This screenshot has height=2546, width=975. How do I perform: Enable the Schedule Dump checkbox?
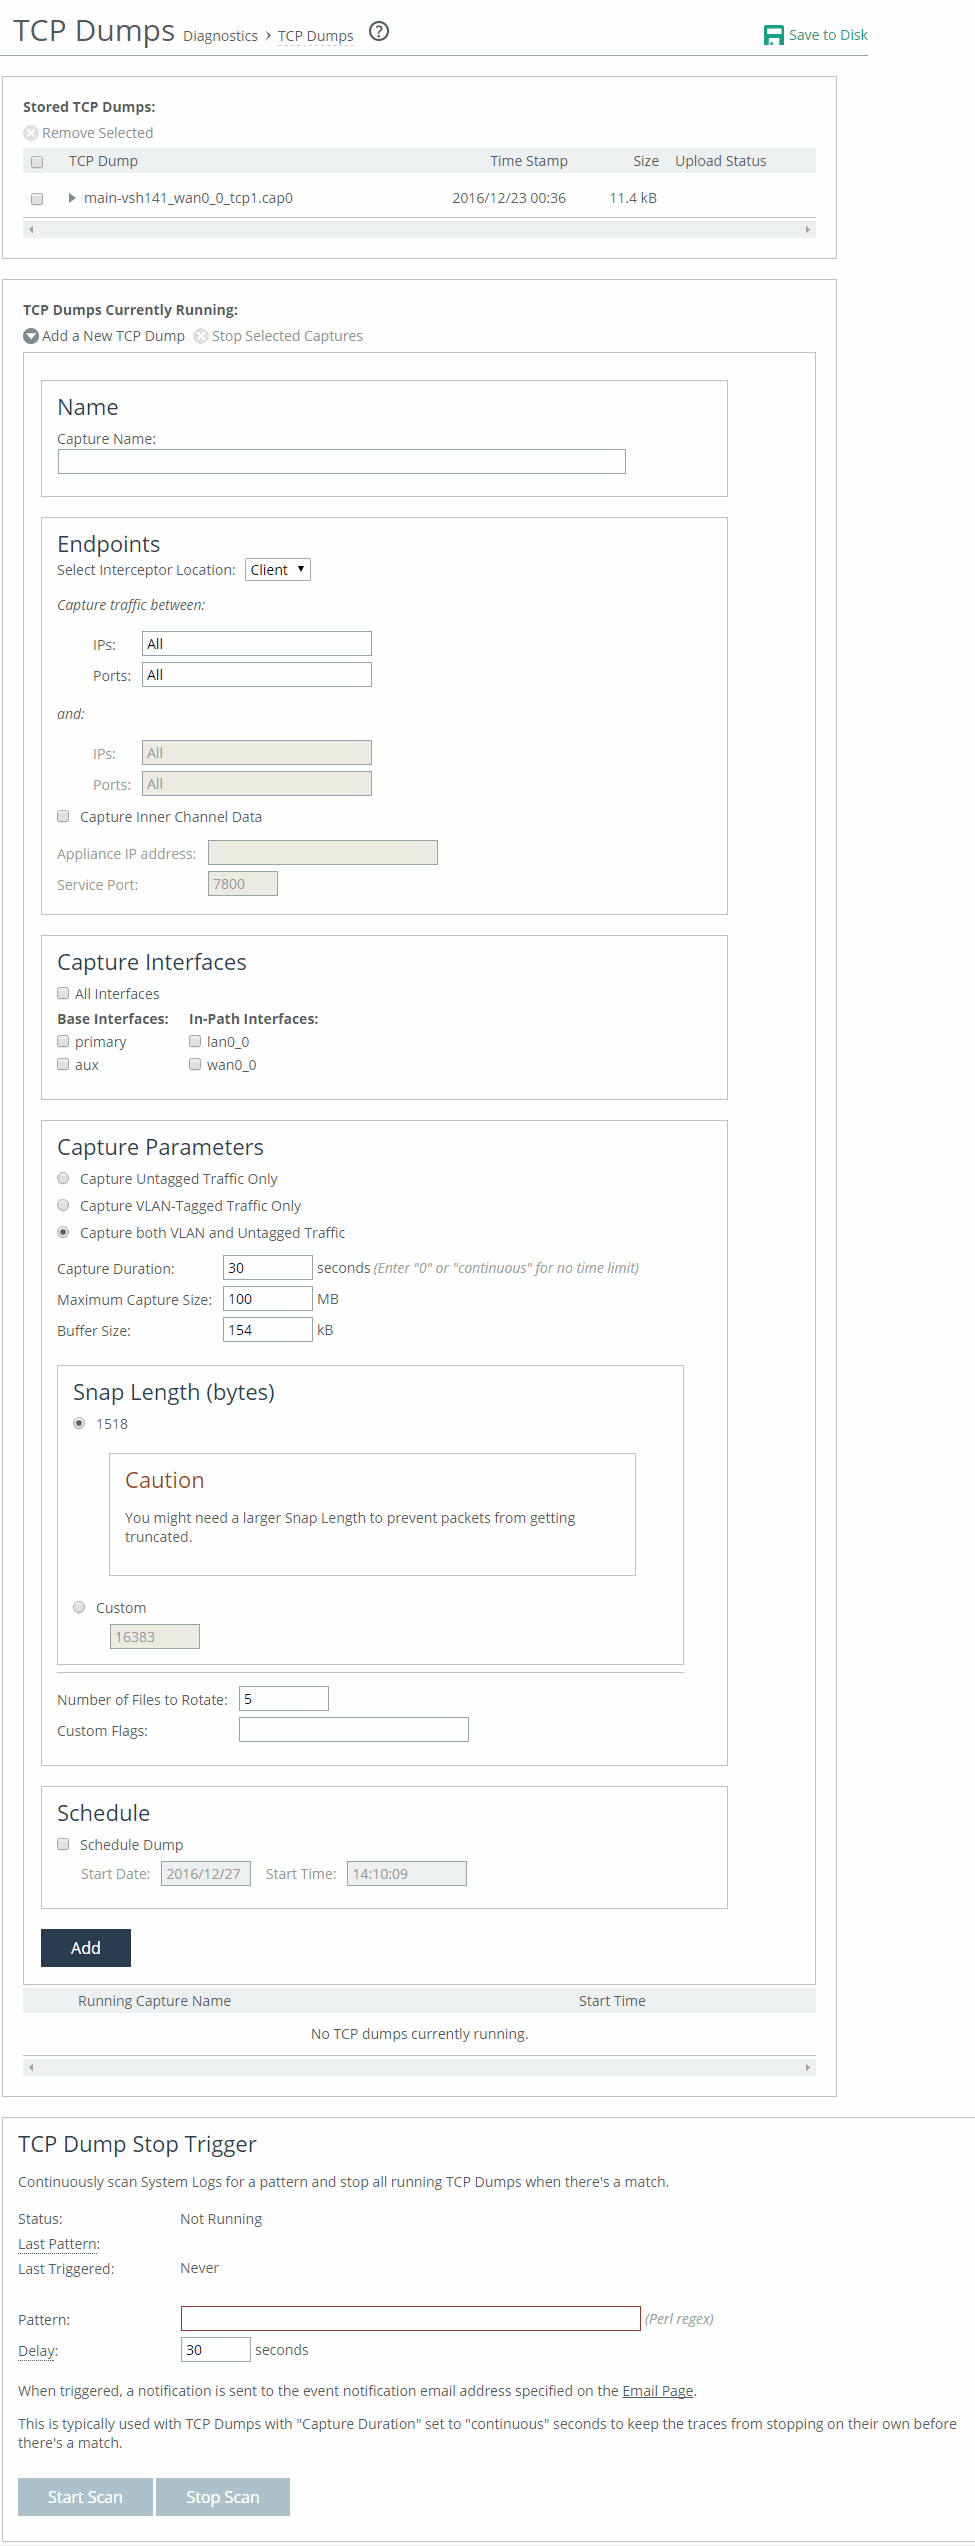coord(63,1844)
